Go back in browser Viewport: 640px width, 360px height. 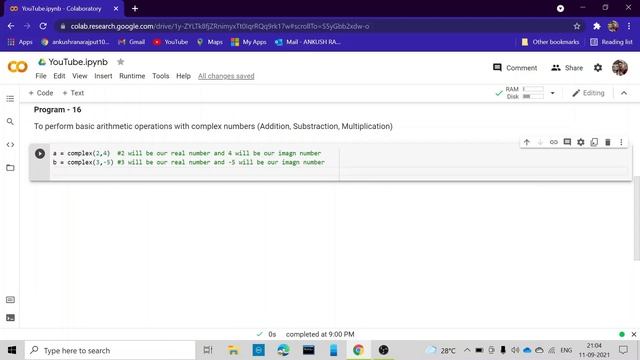point(11,26)
